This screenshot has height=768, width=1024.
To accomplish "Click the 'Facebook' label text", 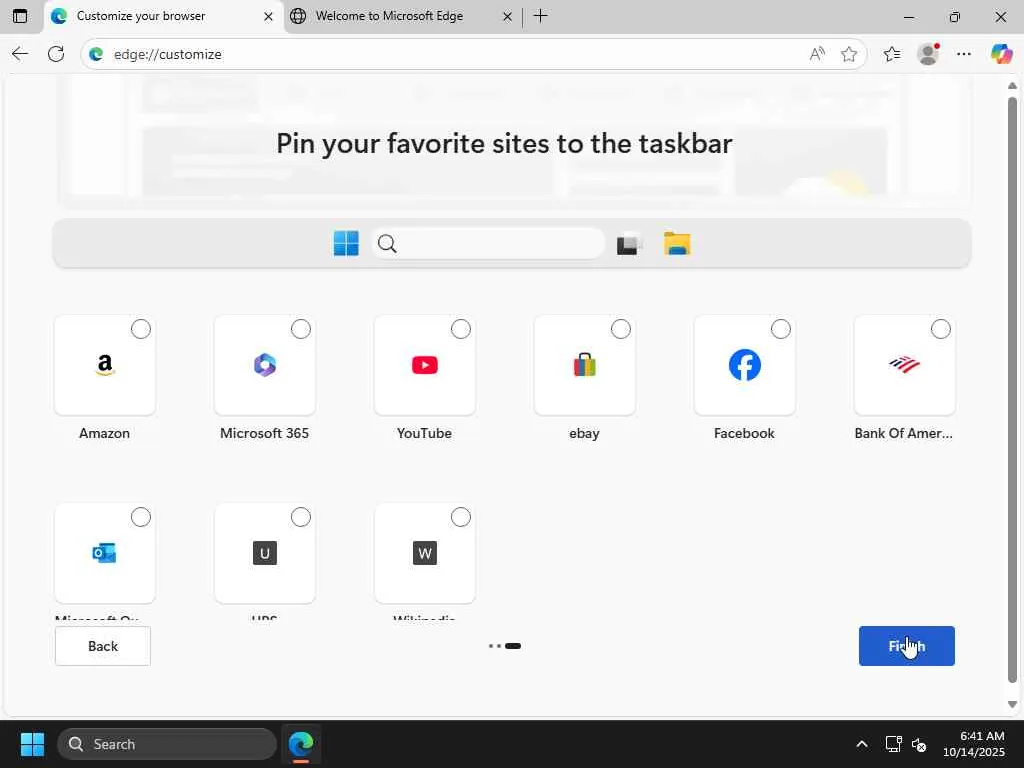I will [x=744, y=433].
